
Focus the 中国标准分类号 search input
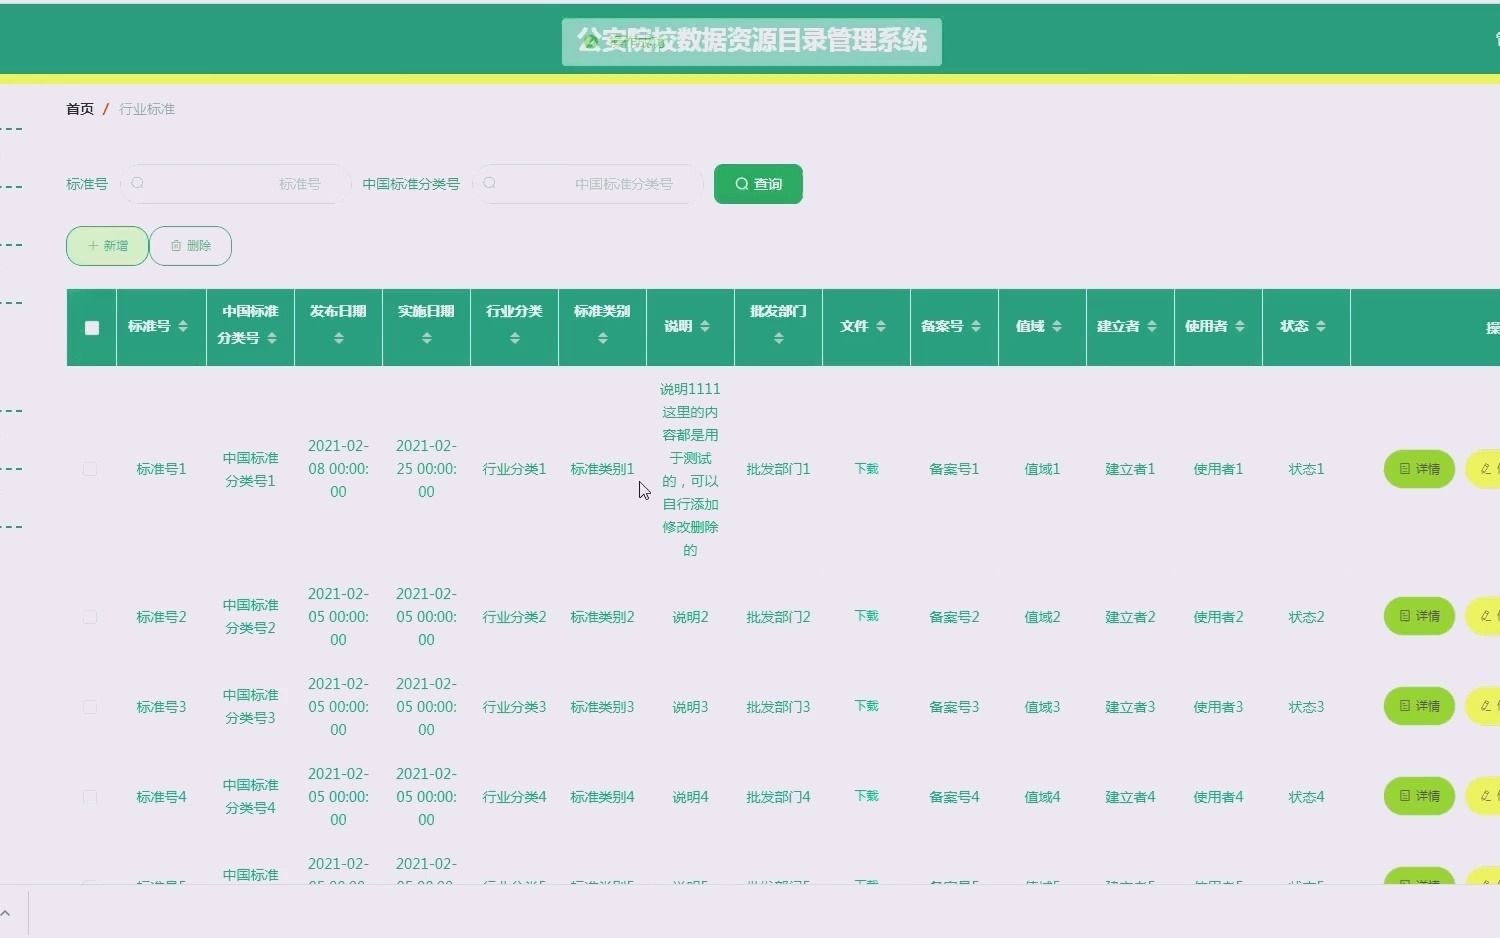587,184
